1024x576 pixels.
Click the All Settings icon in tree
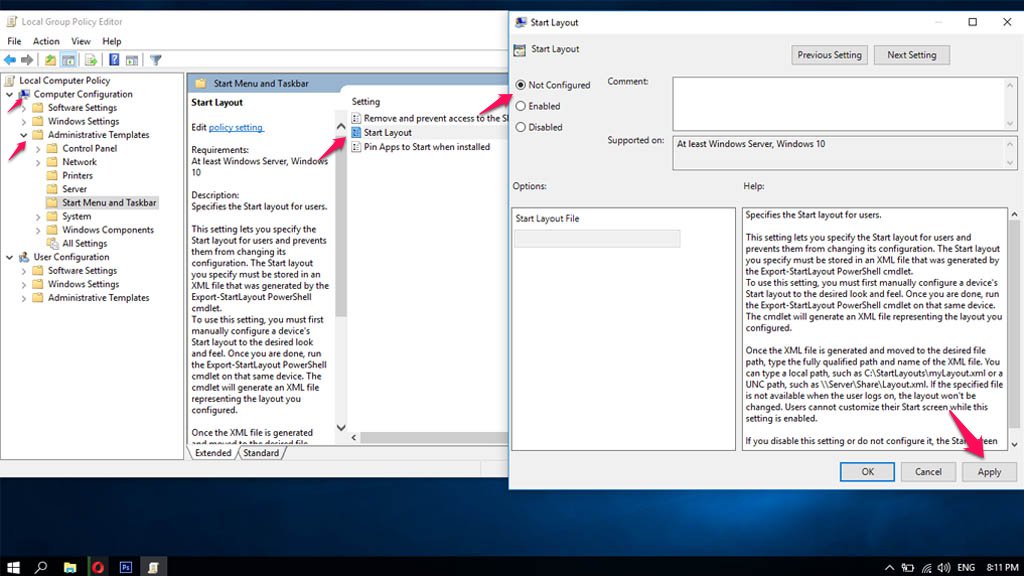tap(53, 244)
